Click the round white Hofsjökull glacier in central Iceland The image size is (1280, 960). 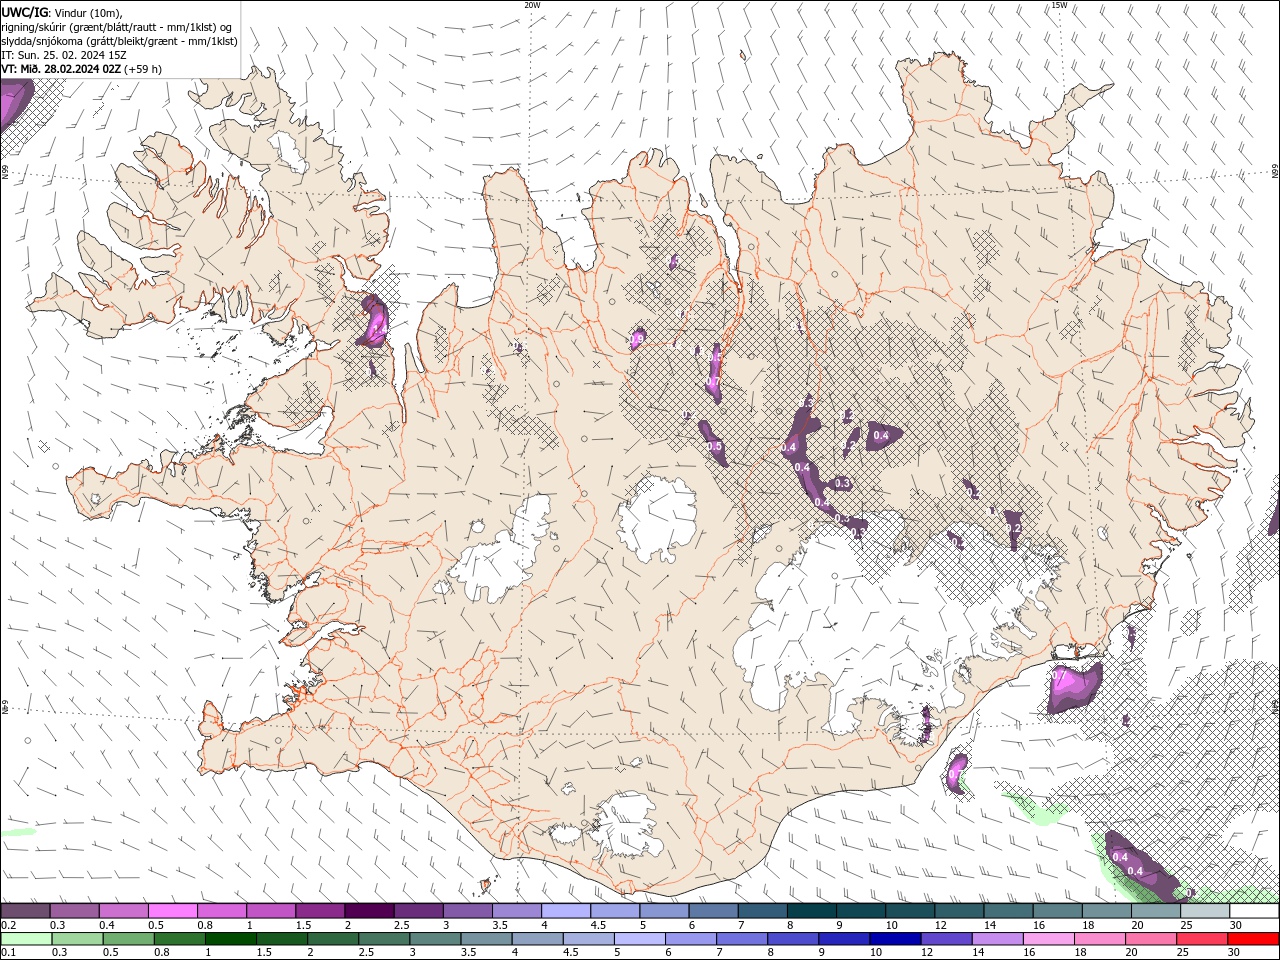click(658, 520)
